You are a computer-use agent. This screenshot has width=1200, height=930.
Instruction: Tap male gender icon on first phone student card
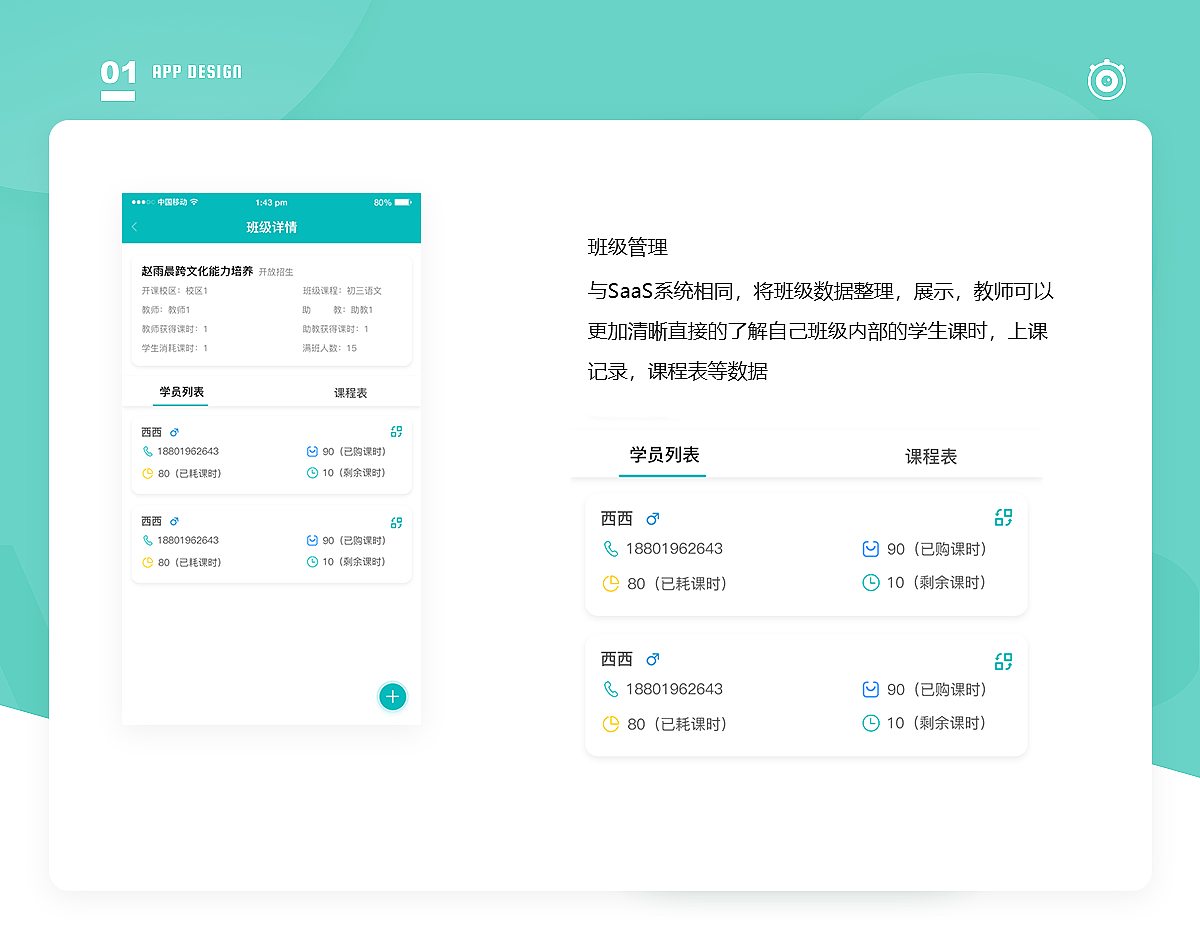[x=174, y=432]
